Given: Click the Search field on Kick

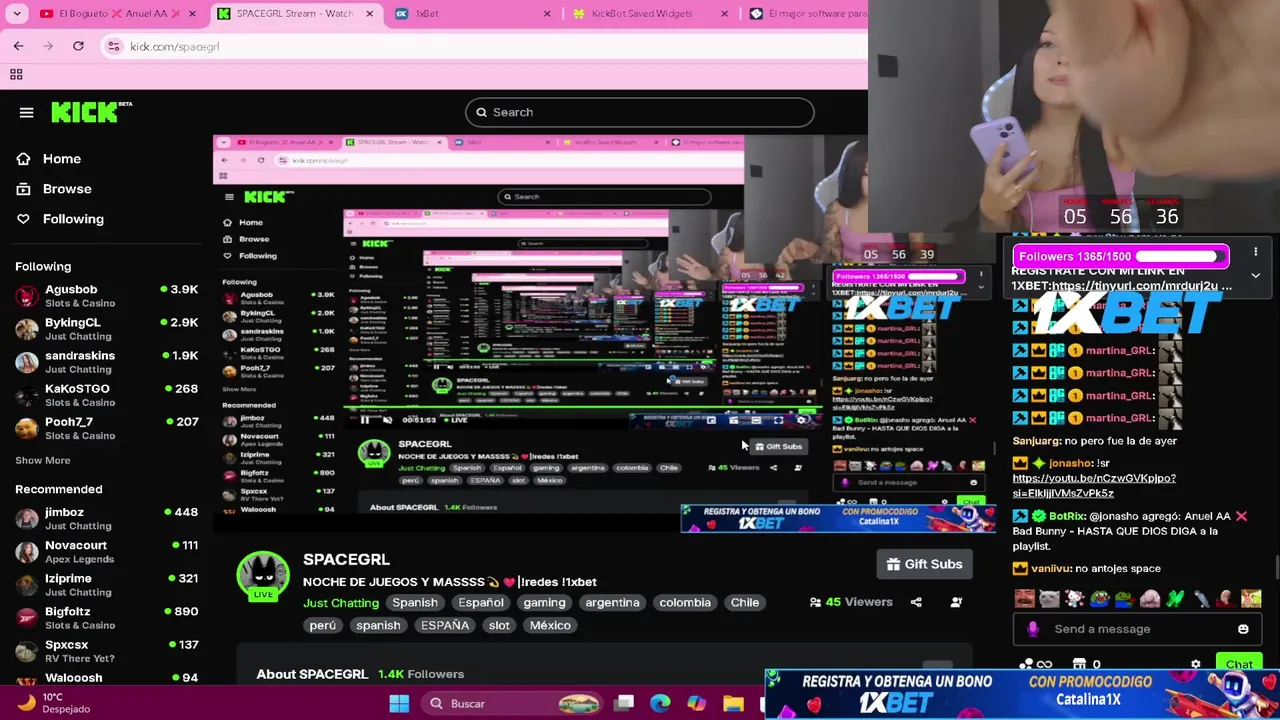Looking at the screenshot, I should click(x=640, y=112).
